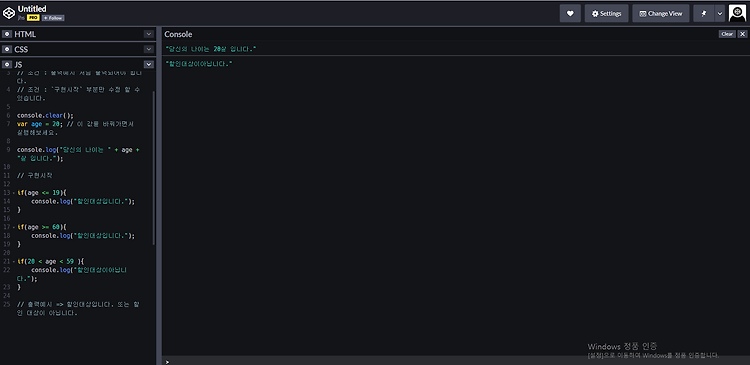Open the dropdown arrow beside the pin
The height and width of the screenshot is (365, 750).
click(x=720, y=13)
